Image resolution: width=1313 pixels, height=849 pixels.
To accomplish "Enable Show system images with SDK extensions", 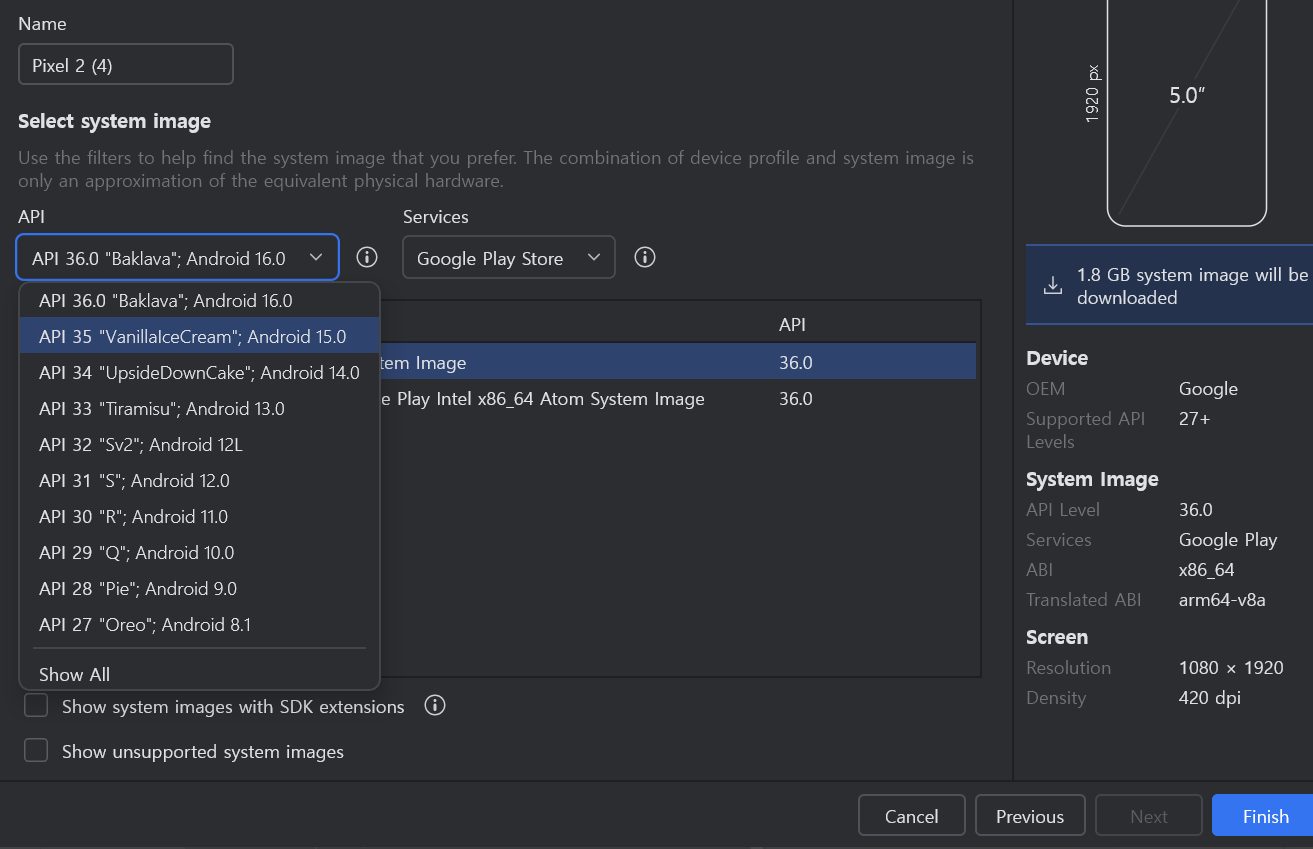I will (36, 706).
